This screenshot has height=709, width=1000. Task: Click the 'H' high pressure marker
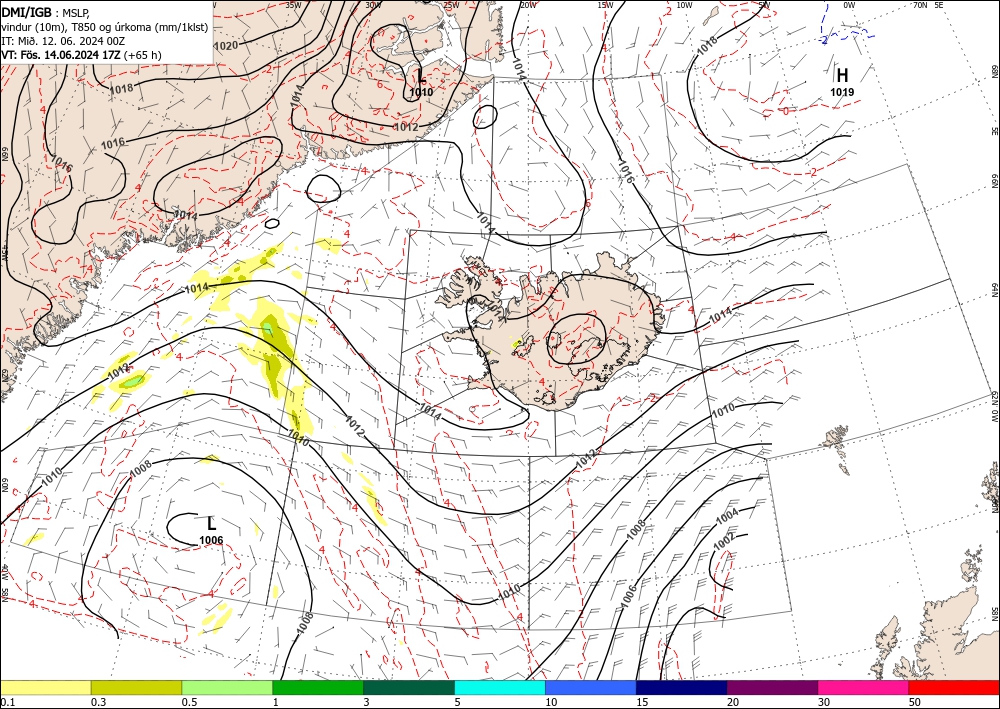[x=842, y=75]
